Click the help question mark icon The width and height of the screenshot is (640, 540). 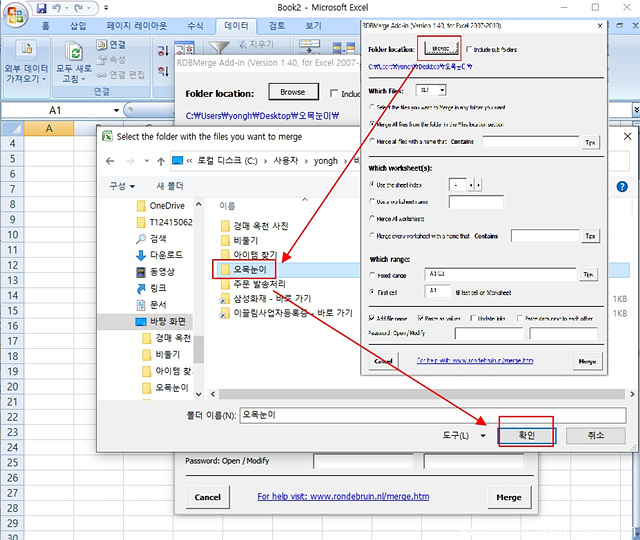tap(622, 187)
